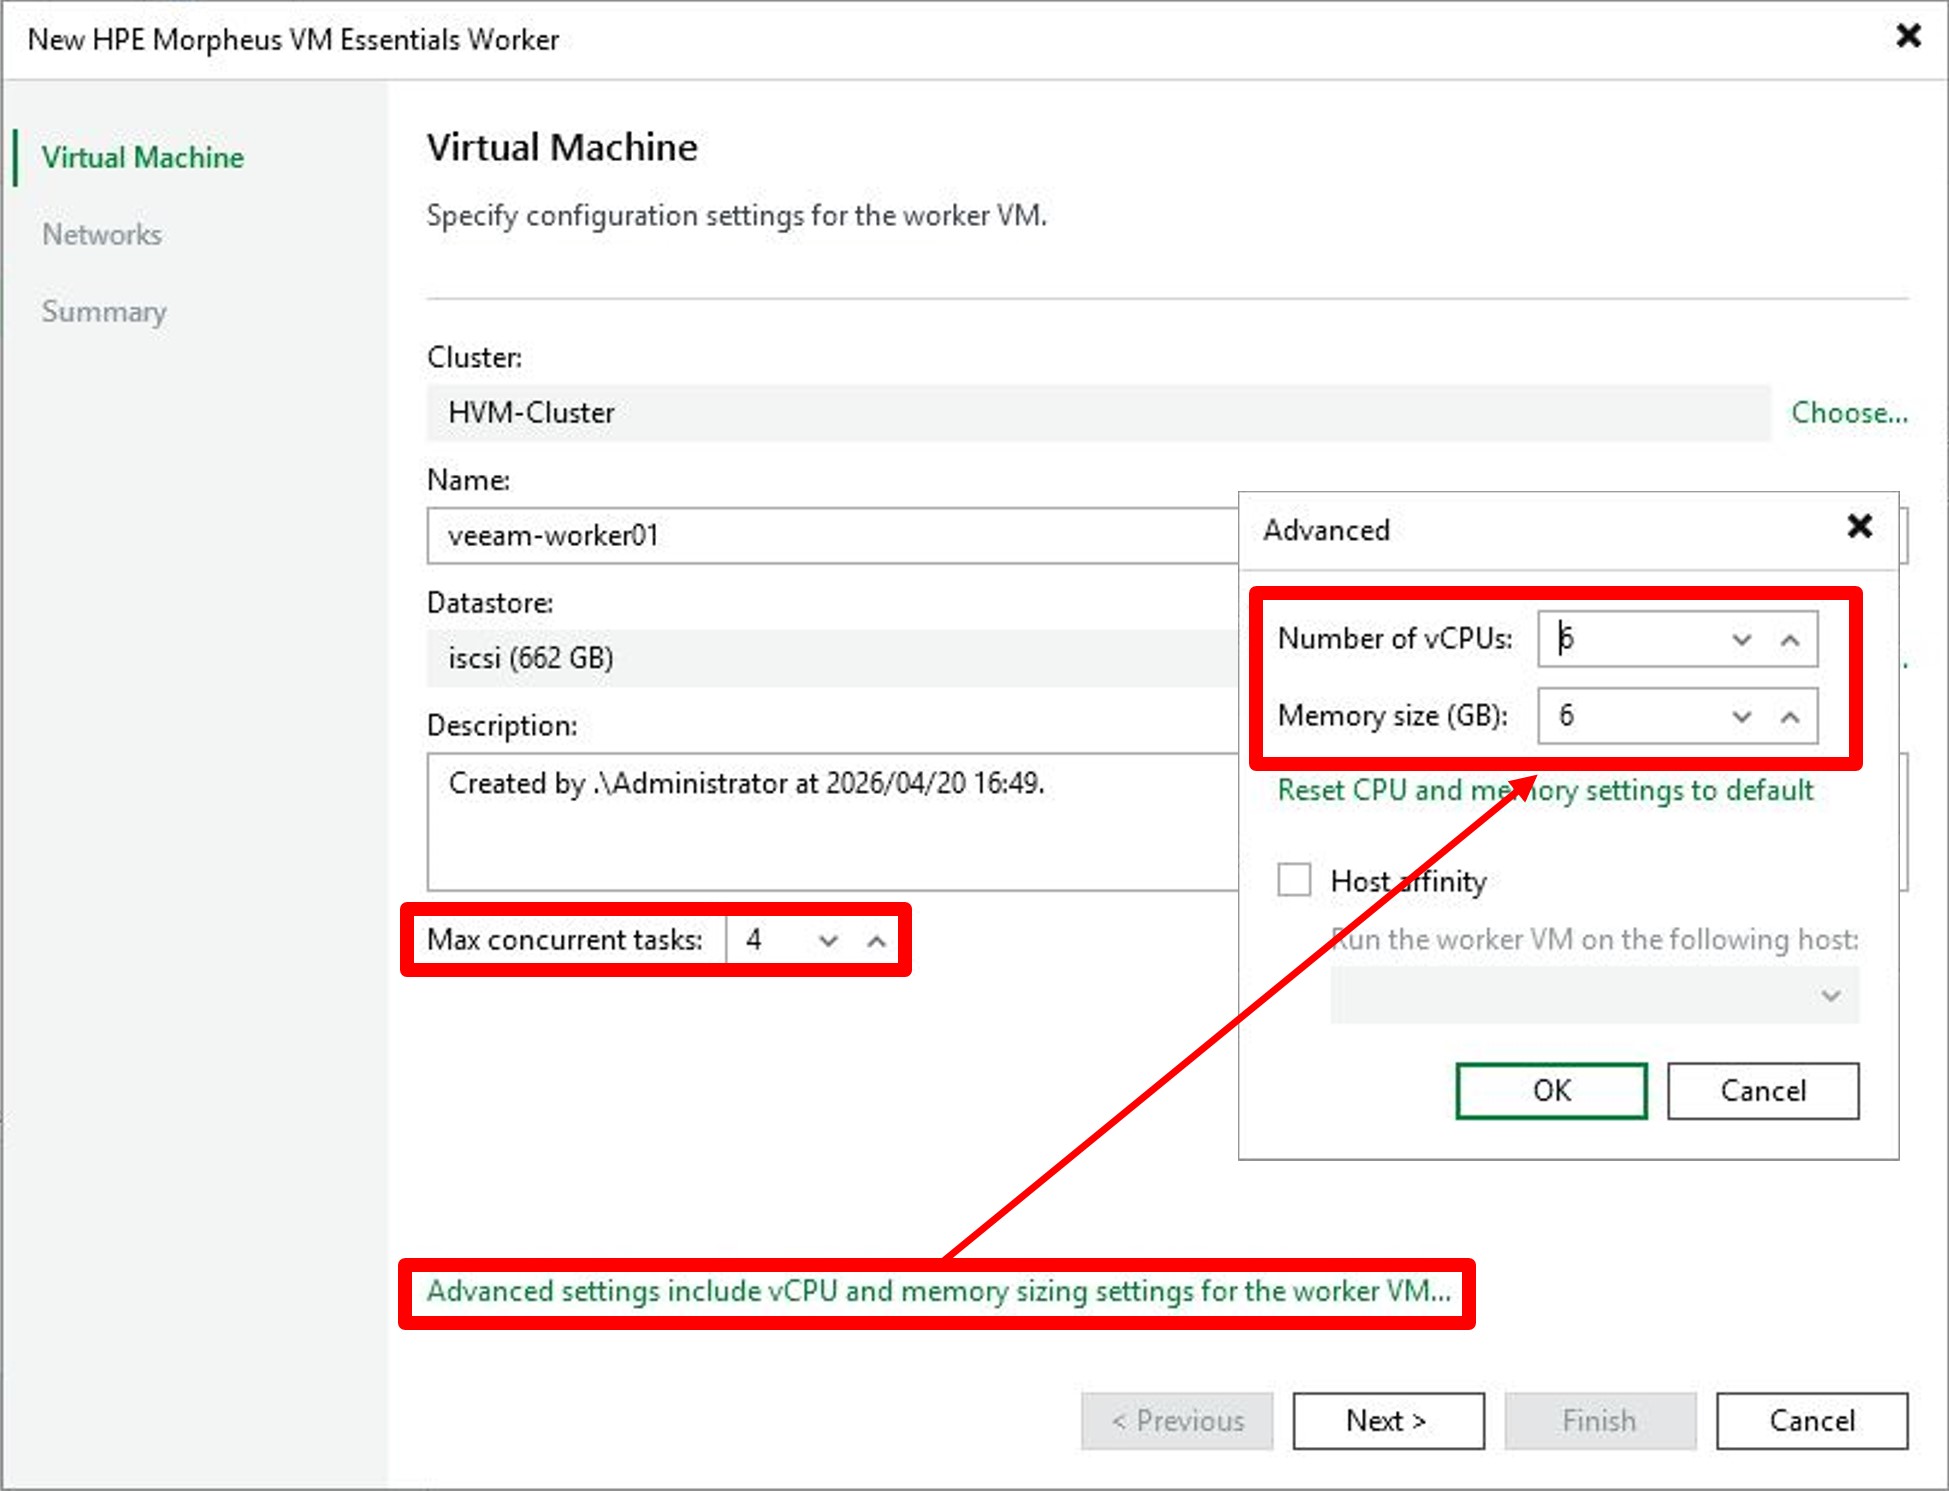Select the Virtual Machine wizard step
Screen dimensions: 1949x1491
tap(143, 157)
